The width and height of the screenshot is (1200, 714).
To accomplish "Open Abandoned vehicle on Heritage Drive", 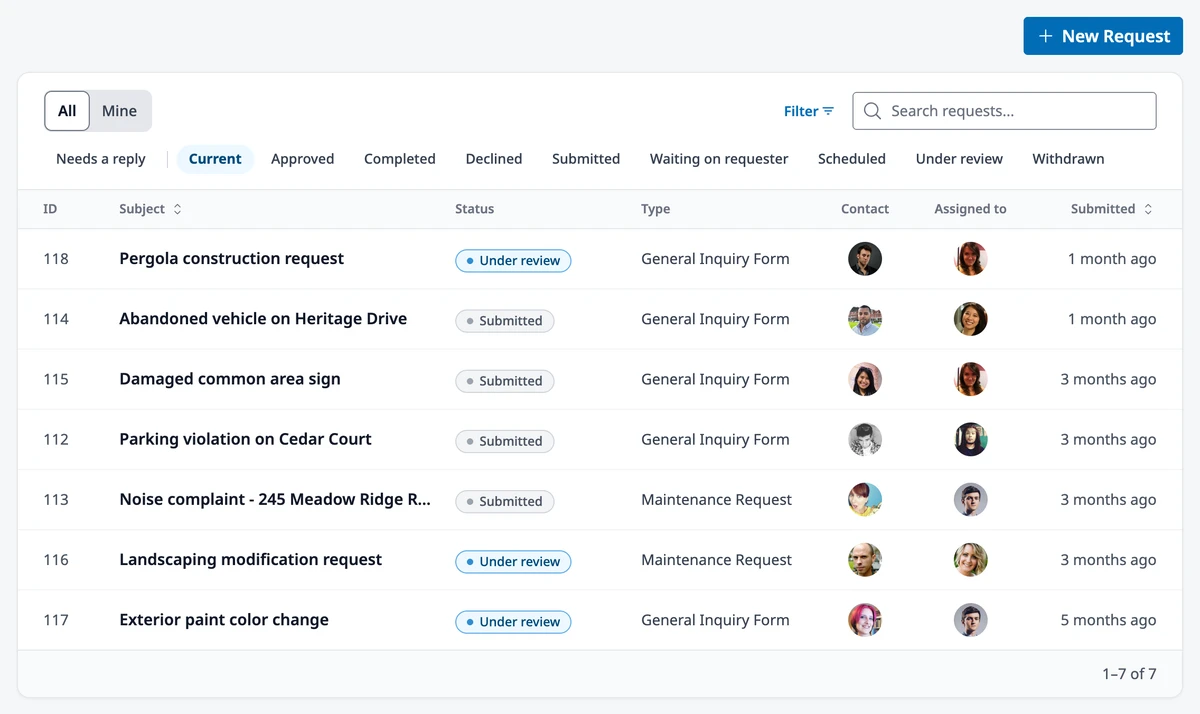I will coord(263,319).
